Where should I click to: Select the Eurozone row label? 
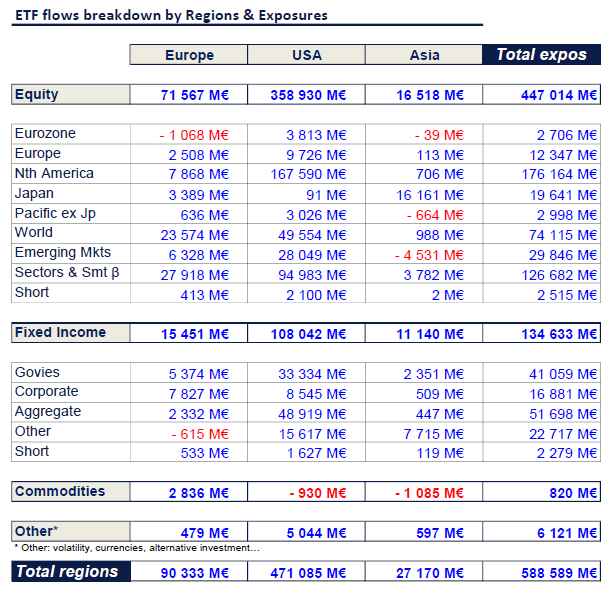point(45,134)
